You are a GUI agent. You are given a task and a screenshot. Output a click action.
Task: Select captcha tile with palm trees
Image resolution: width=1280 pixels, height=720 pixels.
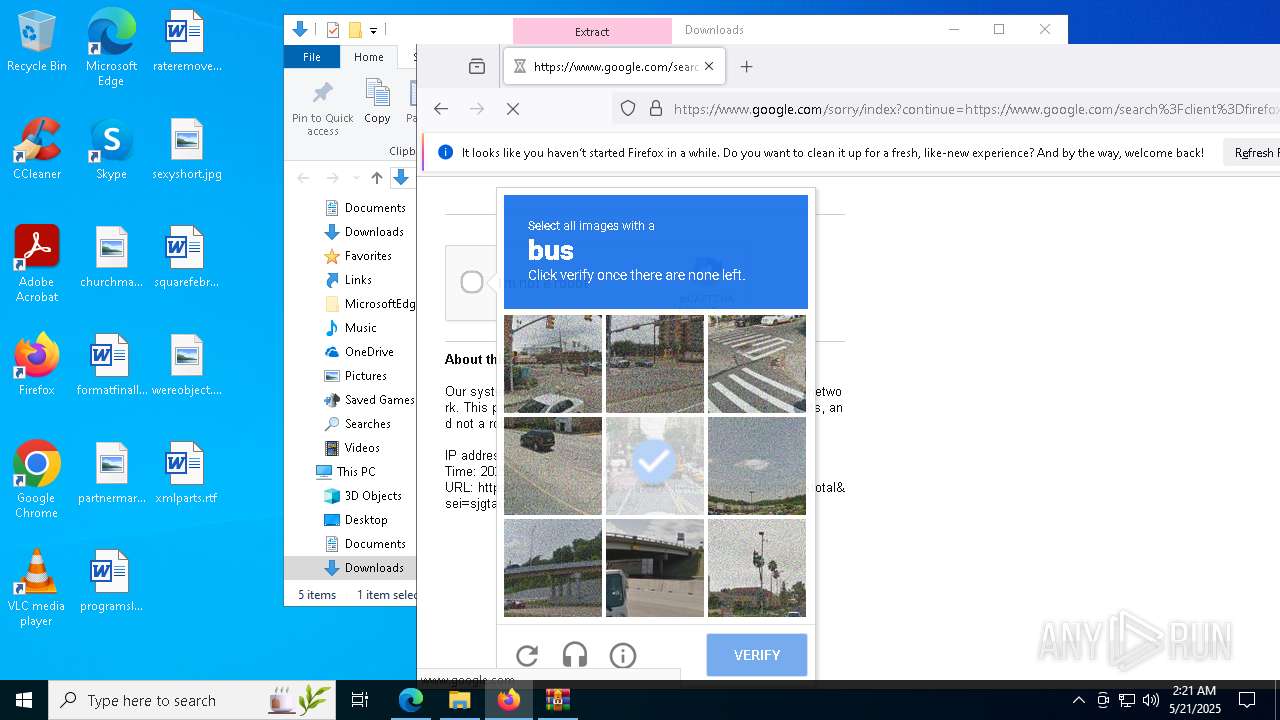[757, 568]
